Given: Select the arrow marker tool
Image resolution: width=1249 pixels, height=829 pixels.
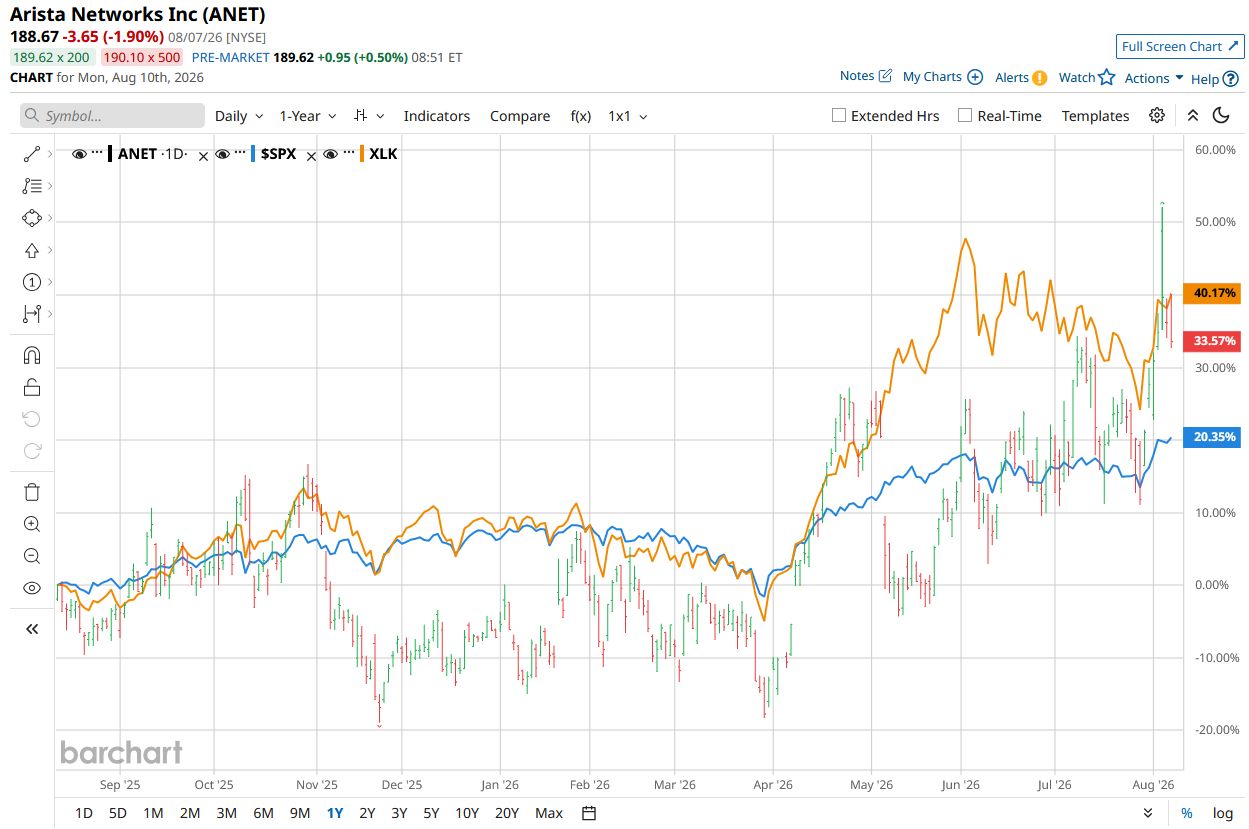Looking at the screenshot, I should 31,250.
